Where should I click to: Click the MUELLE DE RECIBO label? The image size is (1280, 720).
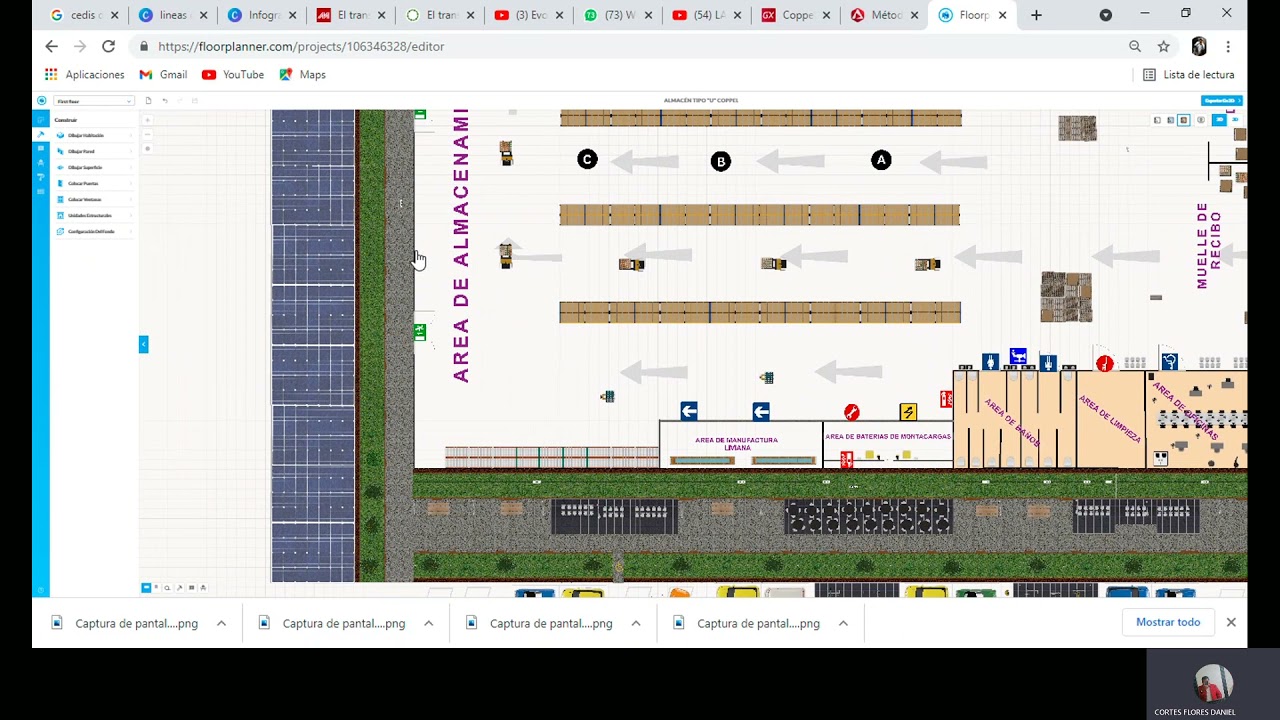click(x=1208, y=246)
